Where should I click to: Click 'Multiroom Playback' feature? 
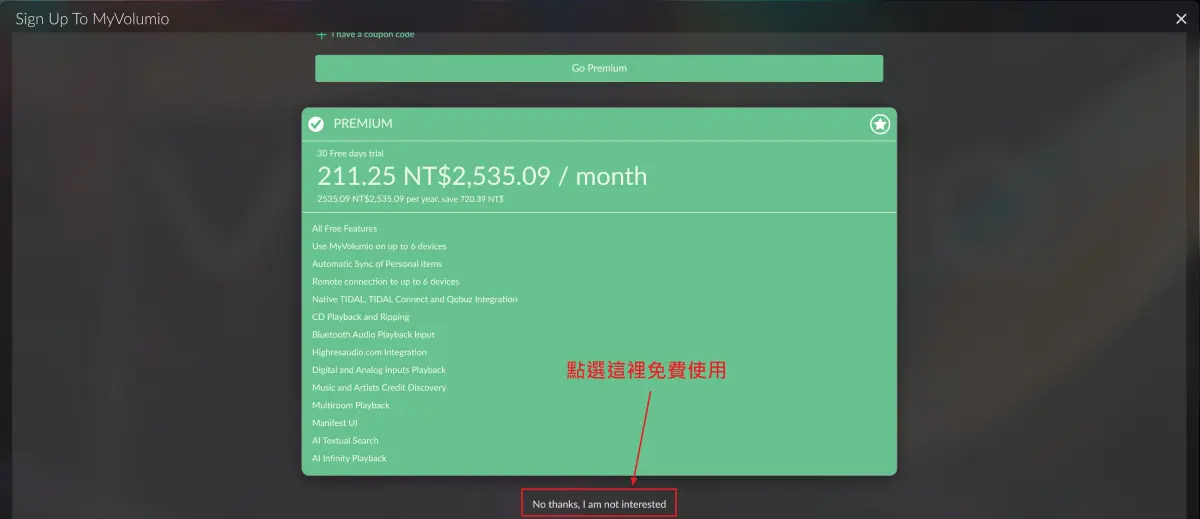click(x=351, y=405)
